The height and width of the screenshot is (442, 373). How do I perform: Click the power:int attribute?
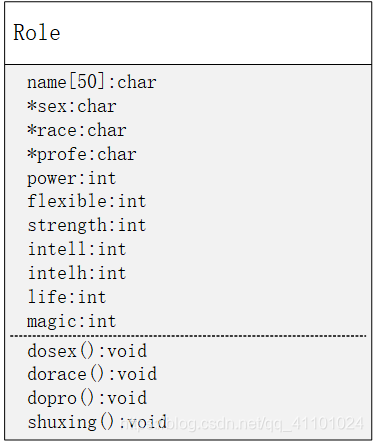click(x=72, y=178)
